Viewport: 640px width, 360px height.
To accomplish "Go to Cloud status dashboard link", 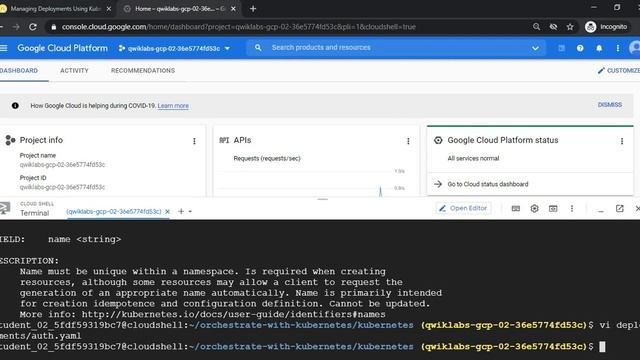I will 488,184.
